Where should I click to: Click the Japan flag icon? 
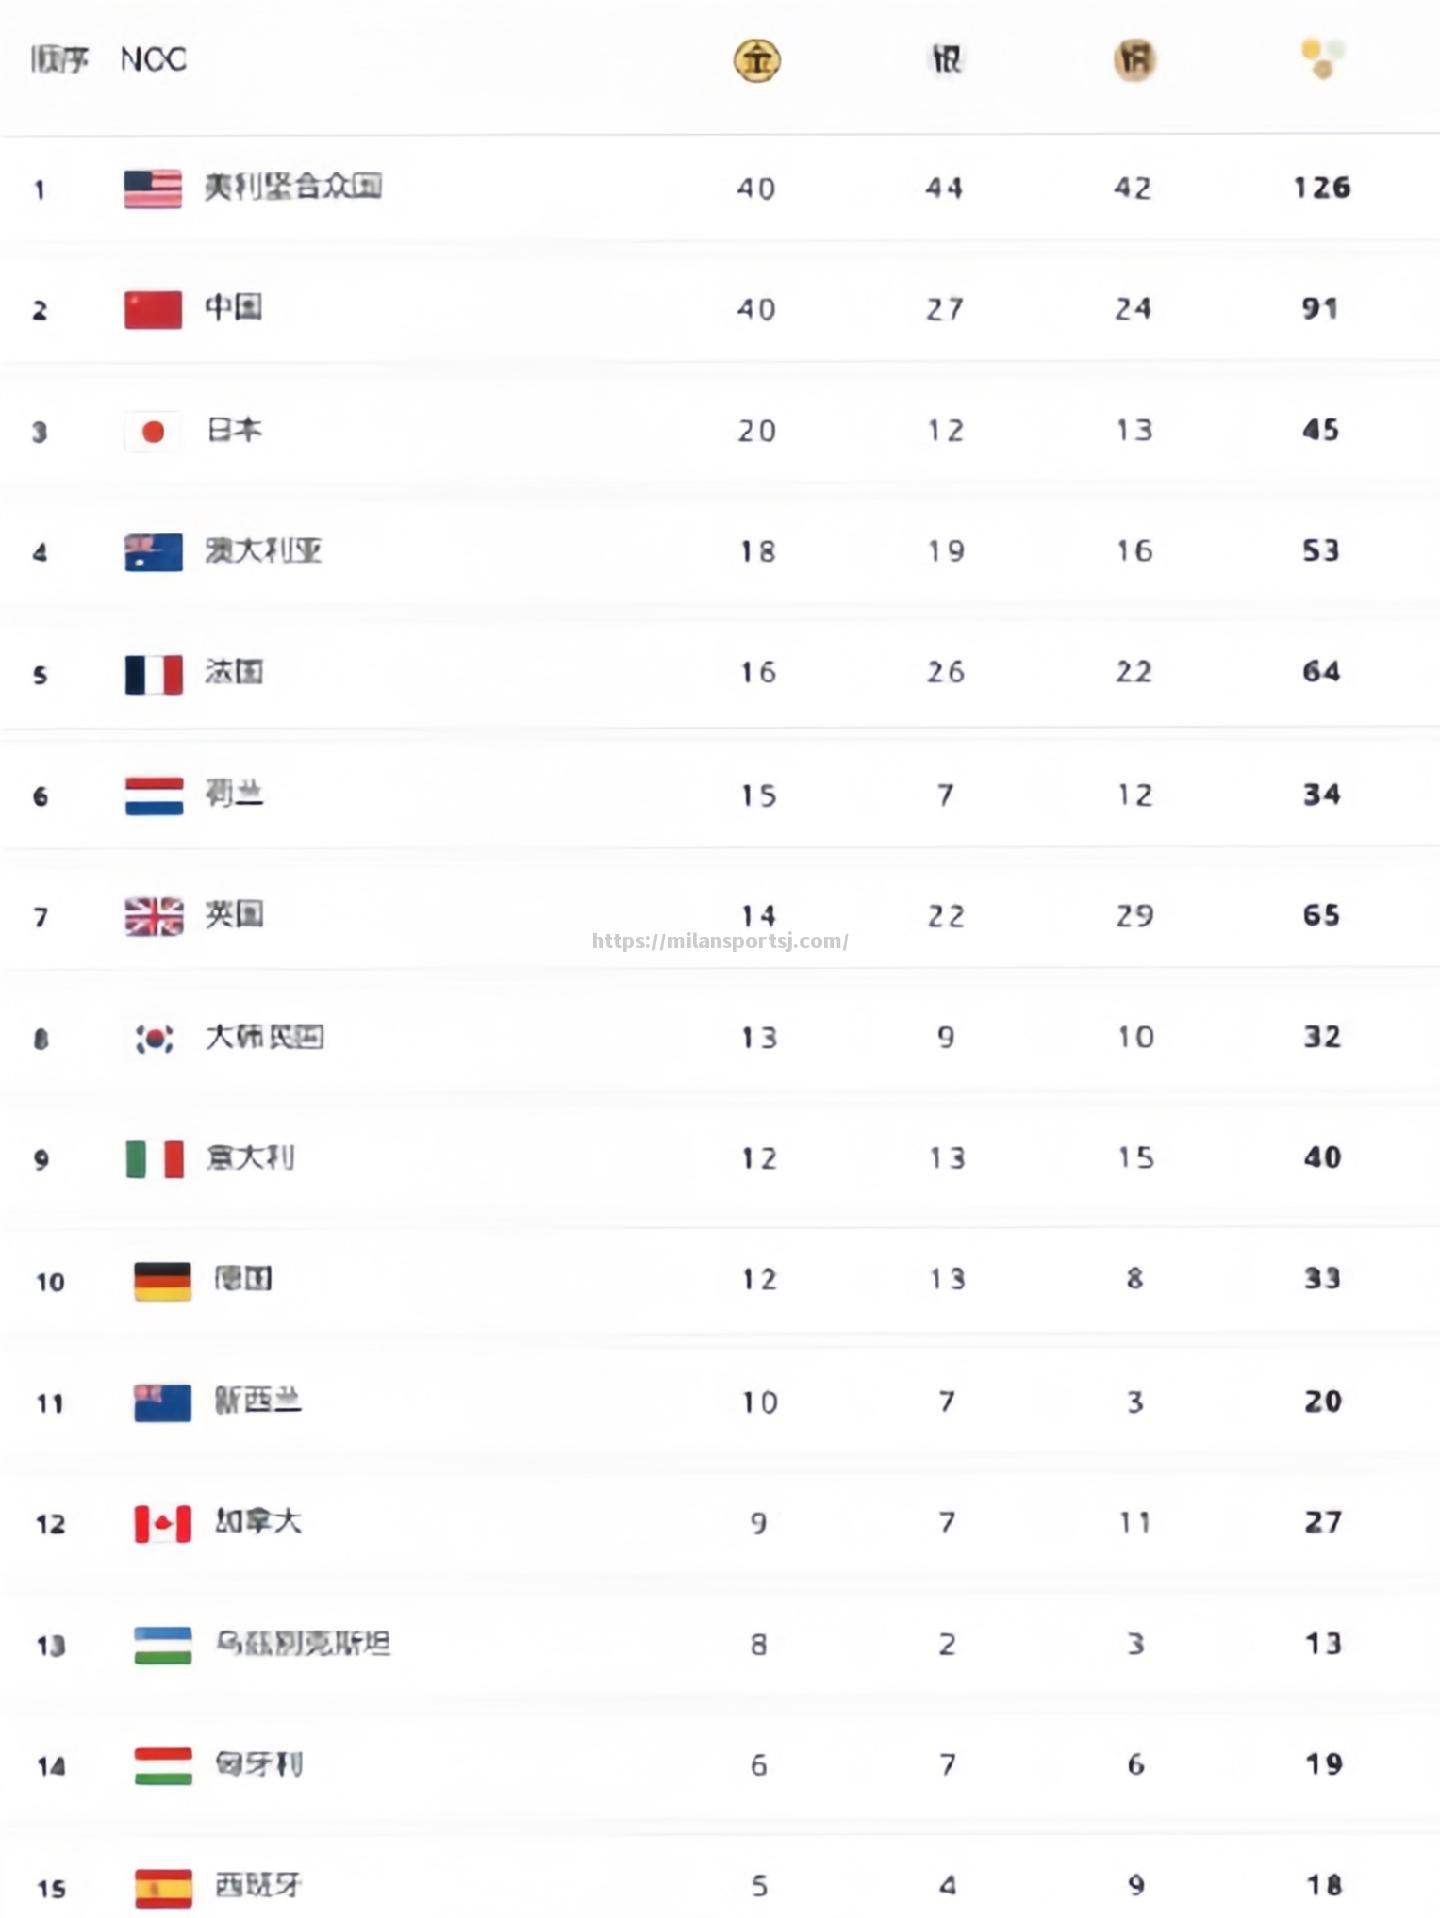tap(153, 431)
